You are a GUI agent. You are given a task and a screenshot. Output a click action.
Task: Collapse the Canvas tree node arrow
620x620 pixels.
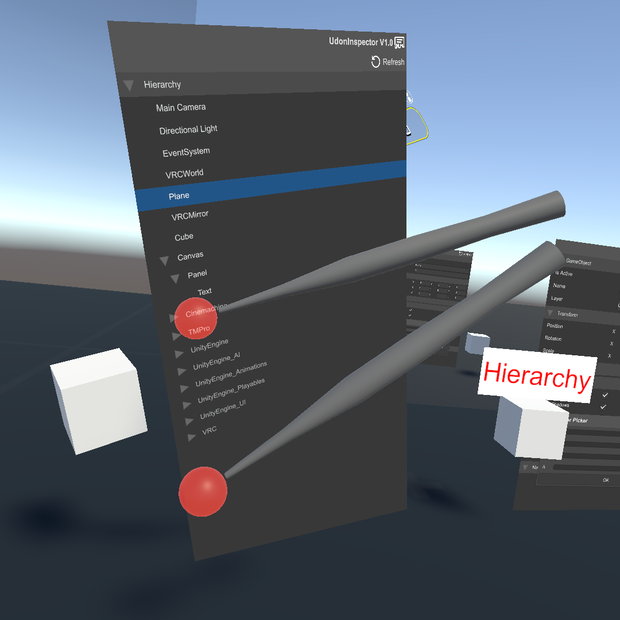click(x=164, y=260)
